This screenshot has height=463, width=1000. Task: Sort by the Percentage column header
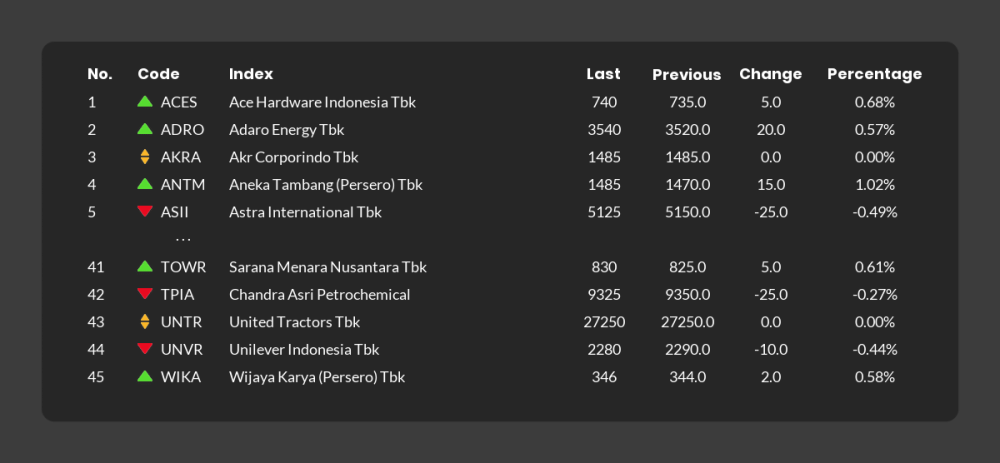[x=874, y=74]
